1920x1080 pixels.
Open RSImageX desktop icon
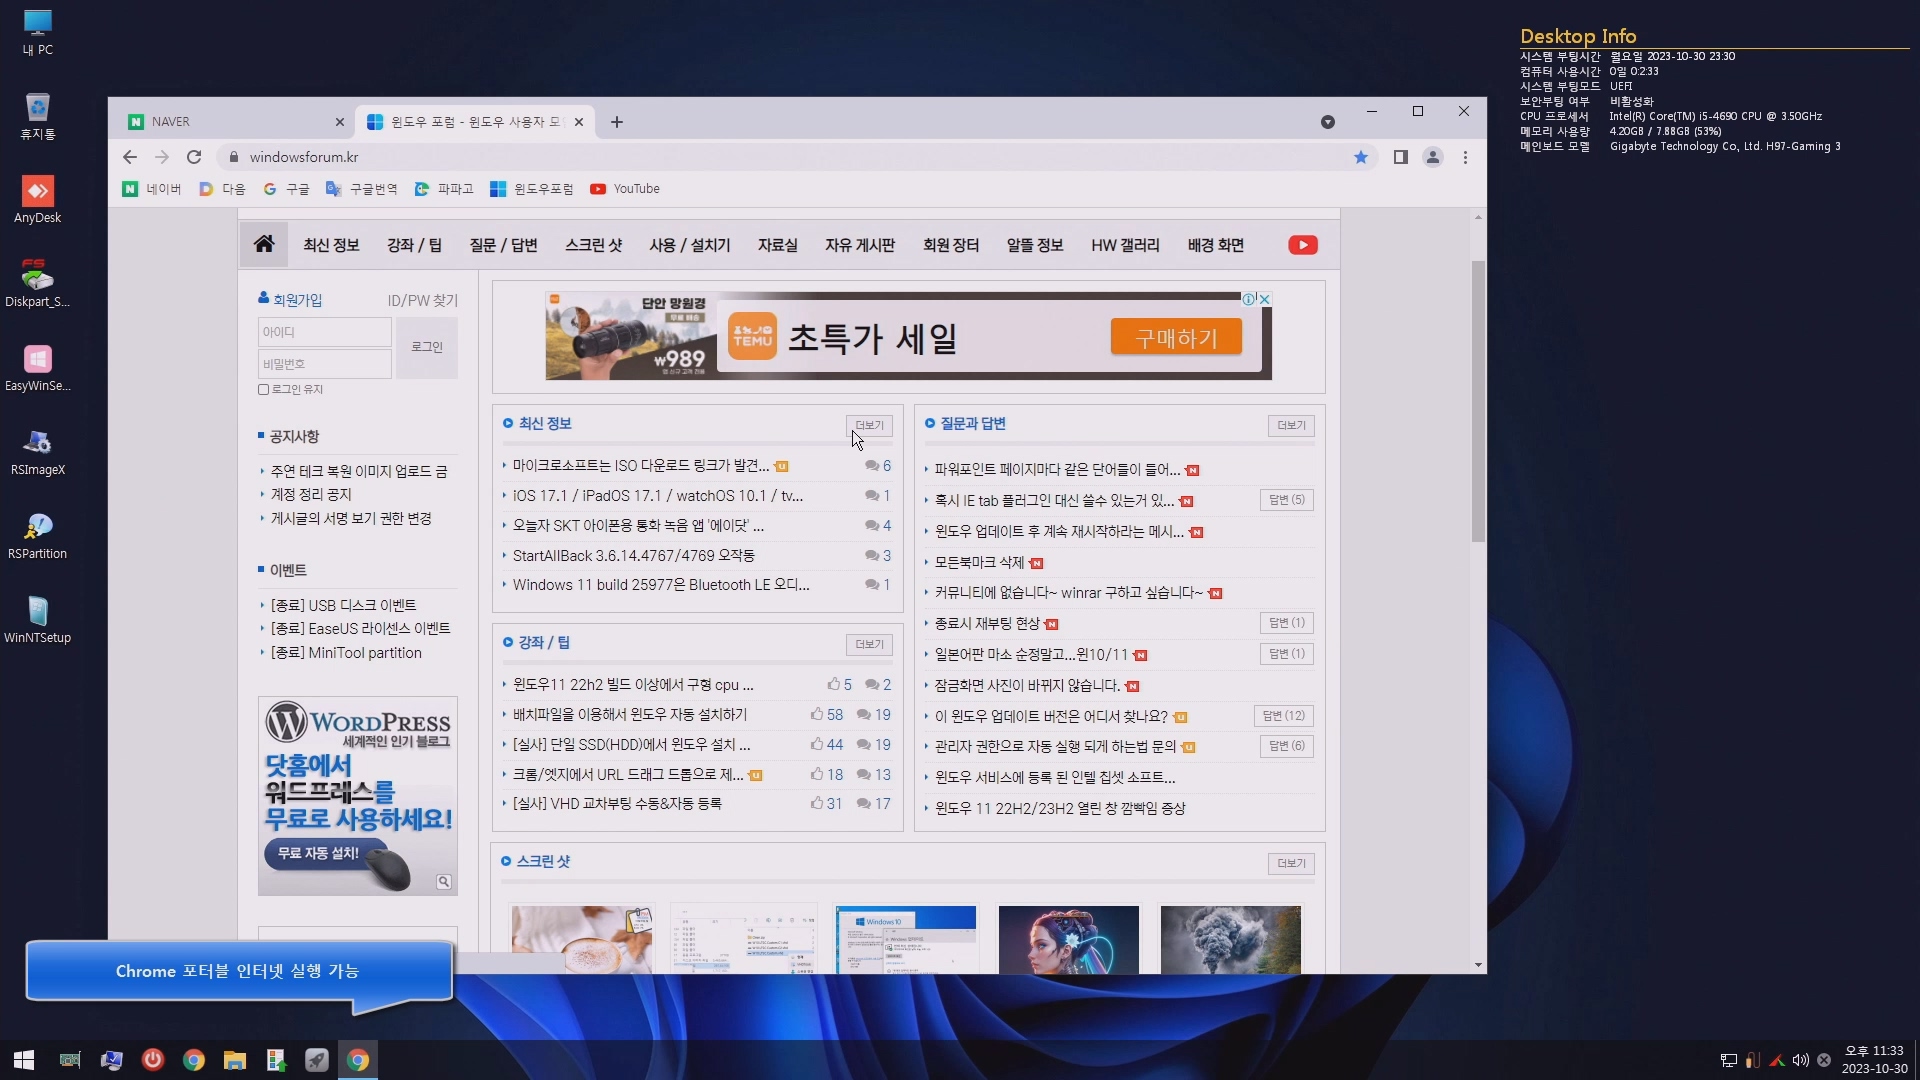[x=37, y=451]
